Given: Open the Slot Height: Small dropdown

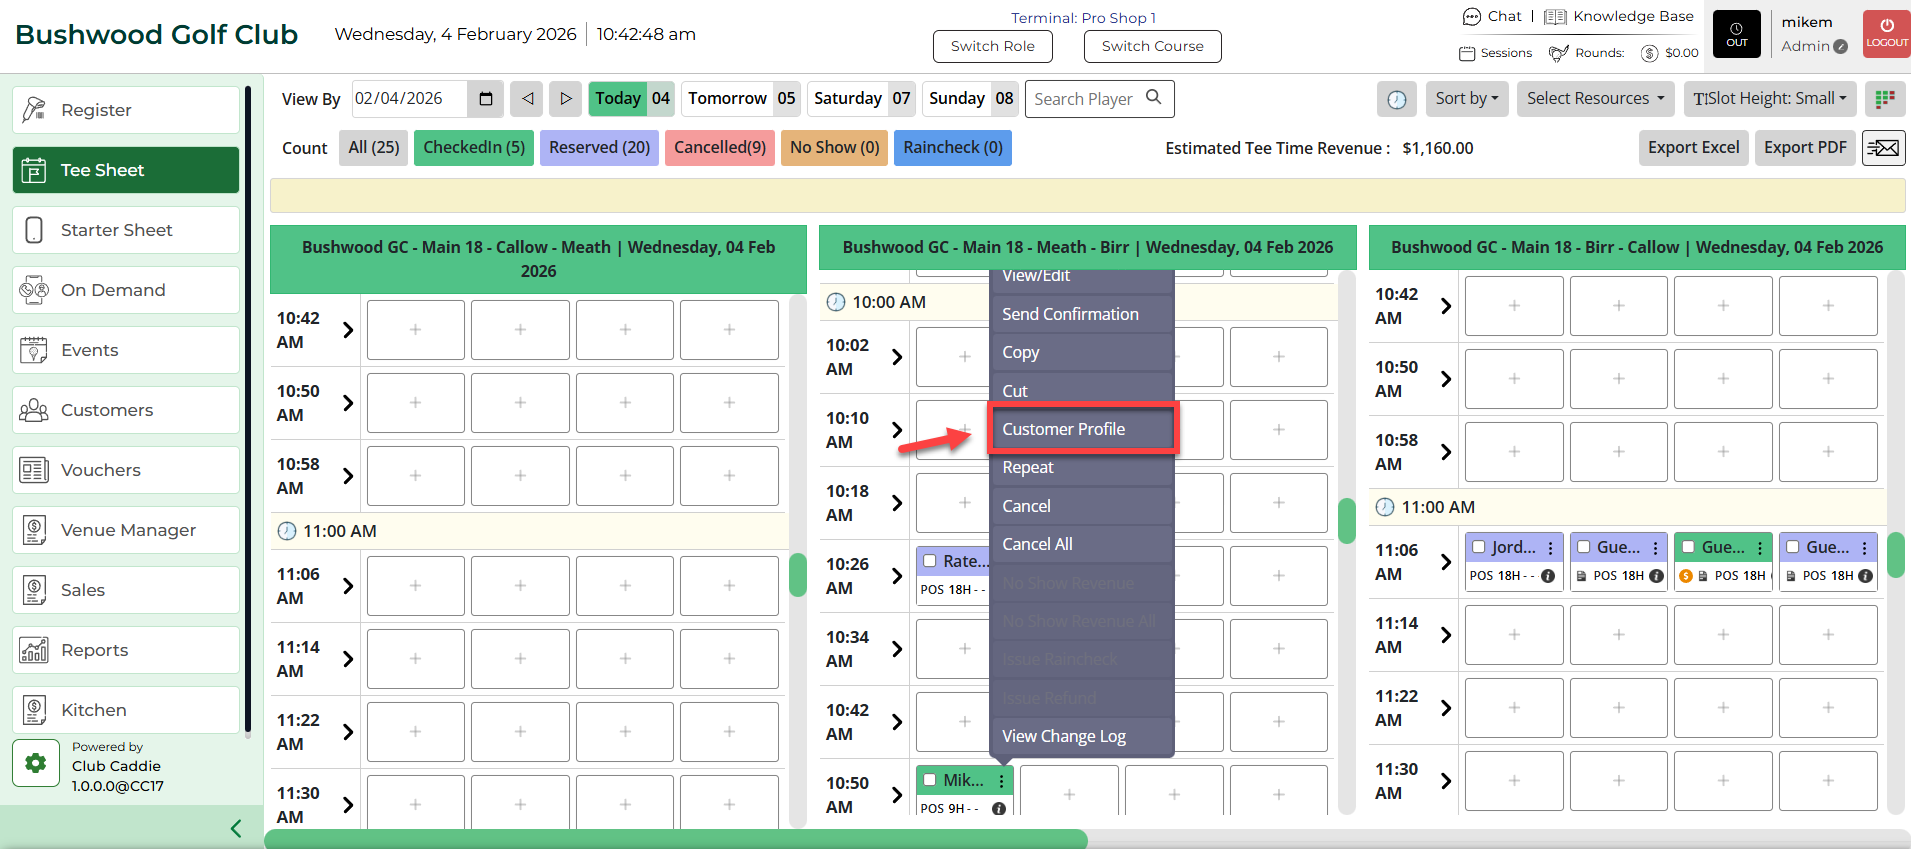Looking at the screenshot, I should coord(1769,99).
